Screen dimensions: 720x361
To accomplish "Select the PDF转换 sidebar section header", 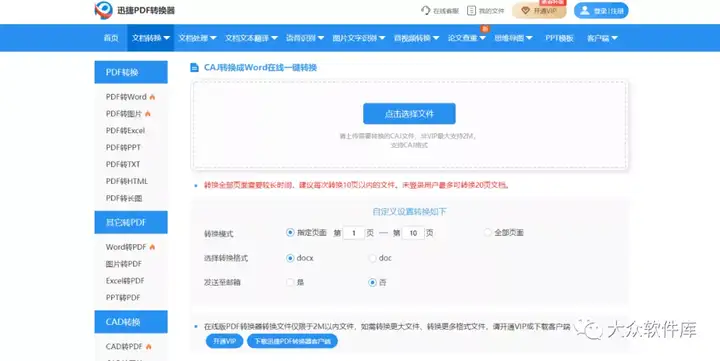I will click(x=131, y=72).
